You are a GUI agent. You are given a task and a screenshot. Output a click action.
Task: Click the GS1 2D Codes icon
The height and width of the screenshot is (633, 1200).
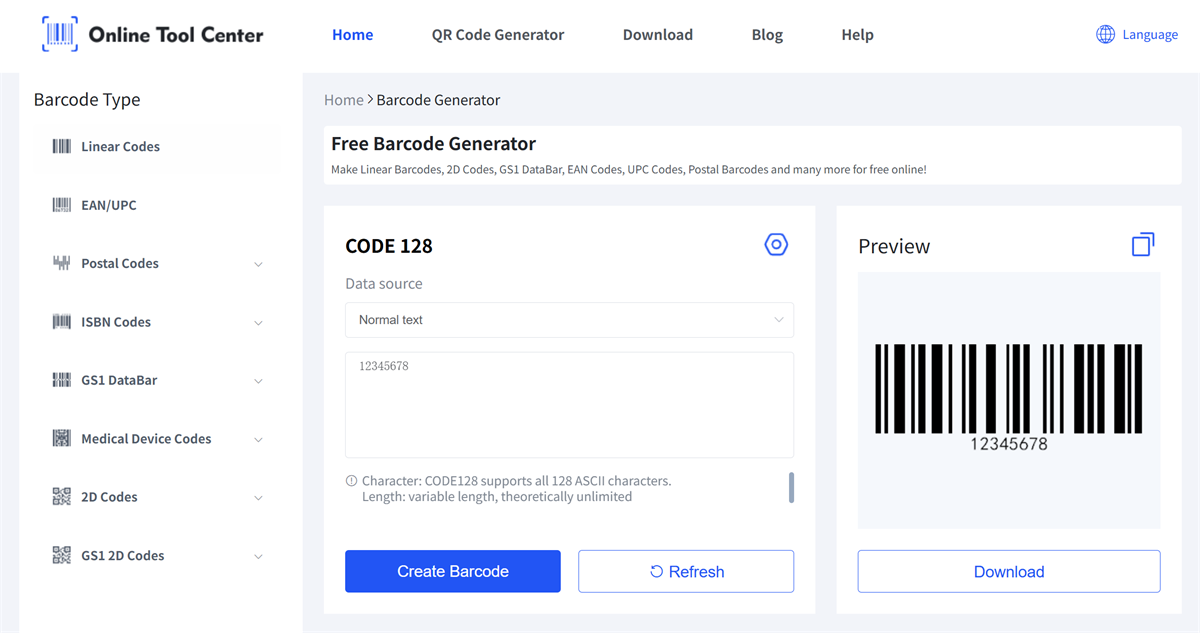pos(62,556)
